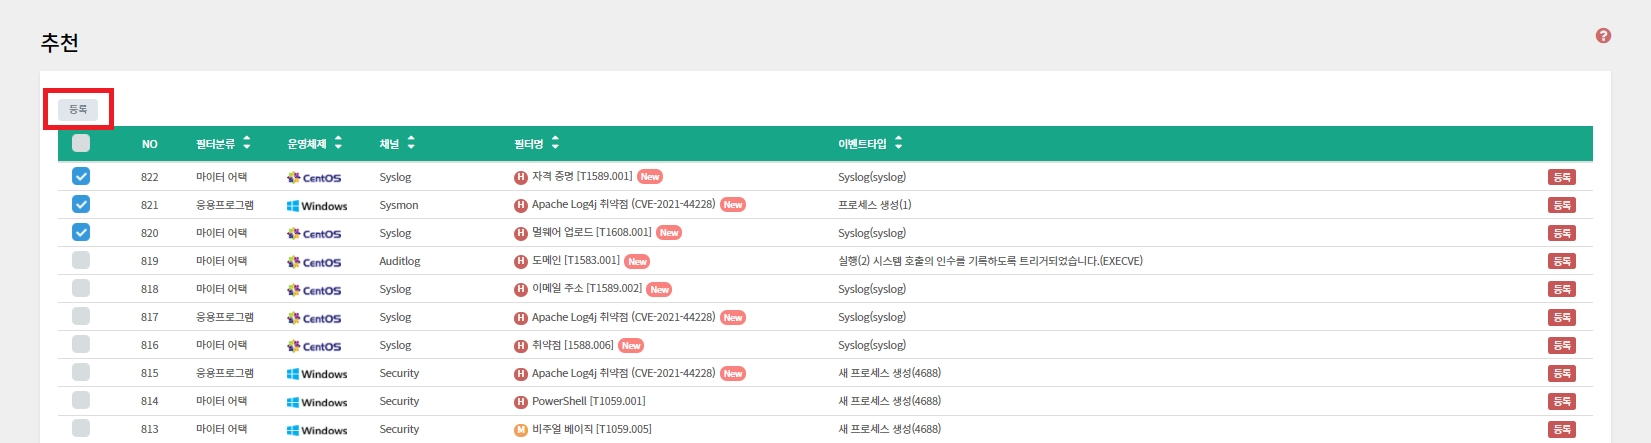Screen dimensions: 1651x443
Task: Click the New badge in row 819
Action: coord(637,262)
